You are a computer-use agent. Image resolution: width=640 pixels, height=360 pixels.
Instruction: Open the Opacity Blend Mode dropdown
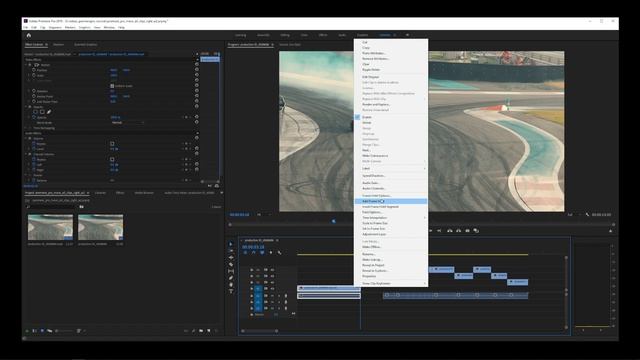coord(128,122)
